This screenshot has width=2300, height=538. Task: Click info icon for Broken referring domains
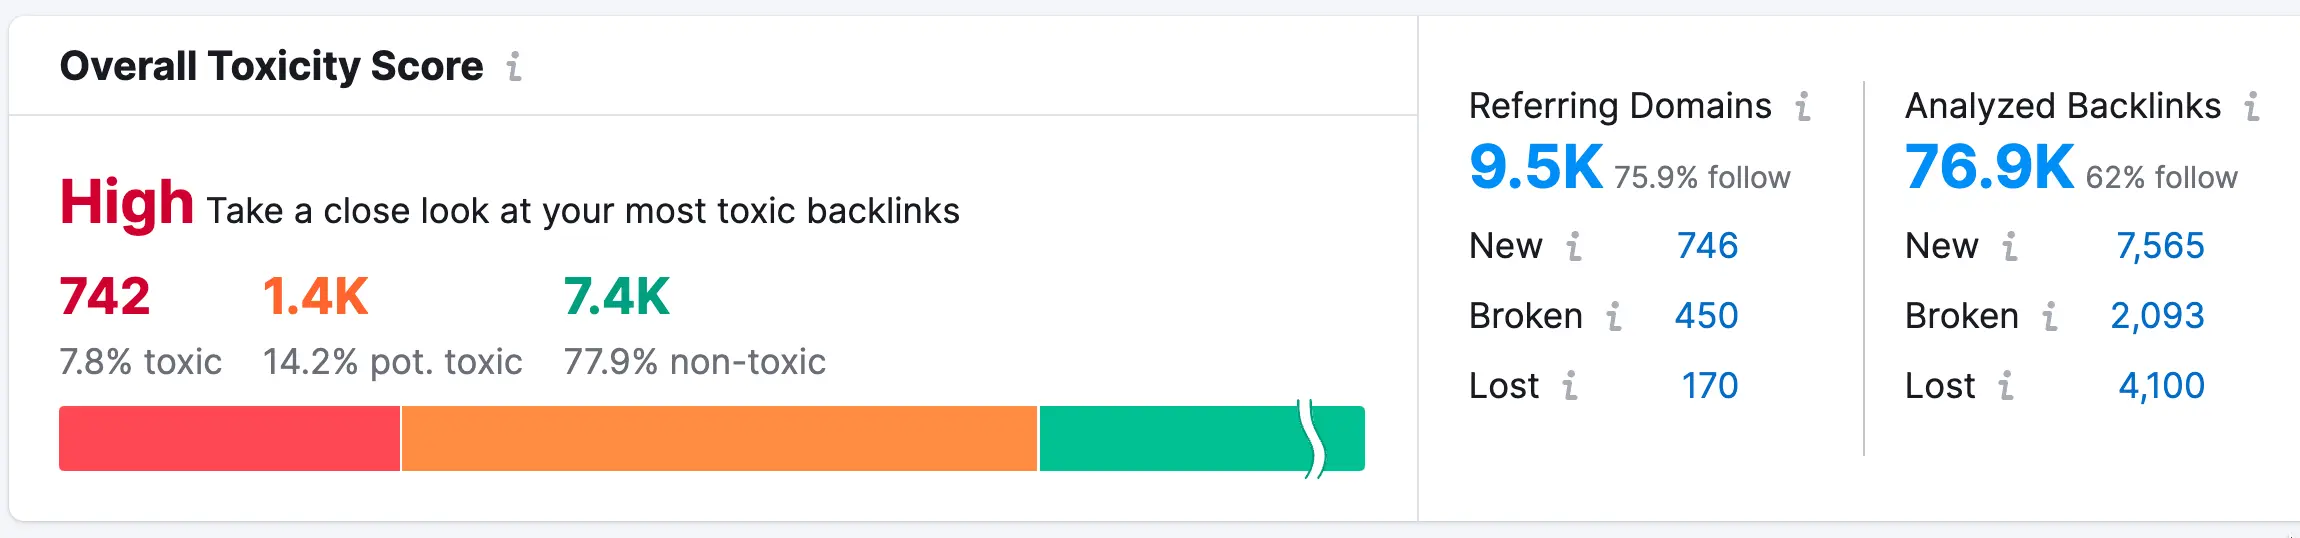[x=1614, y=316]
